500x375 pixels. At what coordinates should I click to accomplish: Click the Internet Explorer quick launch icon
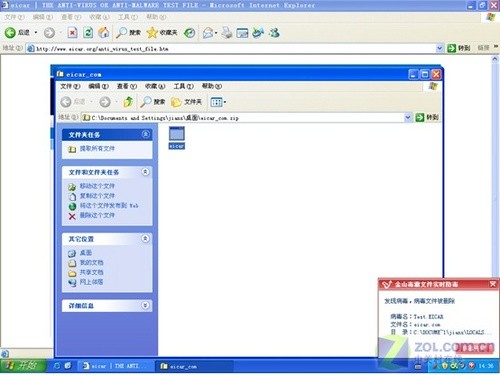(57, 366)
